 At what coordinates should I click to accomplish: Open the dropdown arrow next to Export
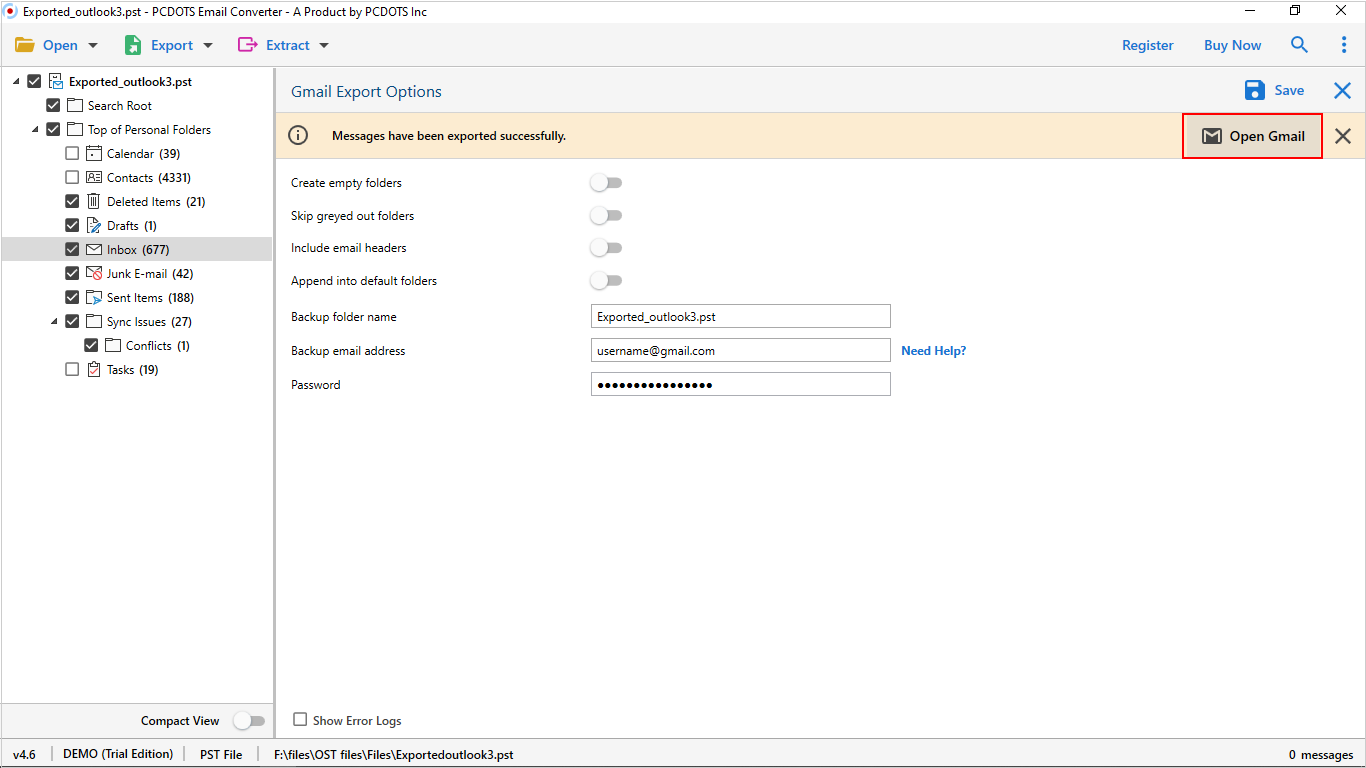click(208, 46)
